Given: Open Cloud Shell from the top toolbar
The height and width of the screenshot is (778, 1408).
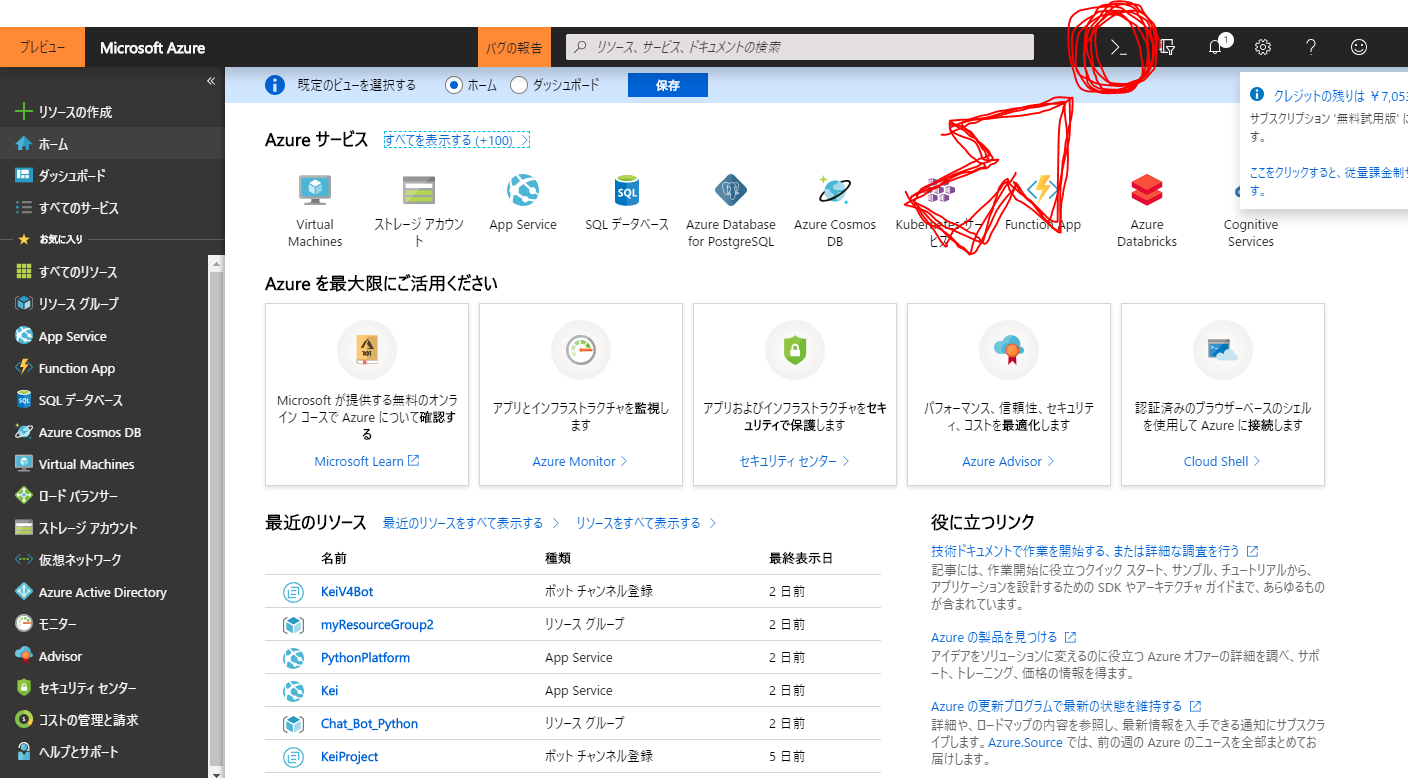Looking at the screenshot, I should click(1117, 46).
